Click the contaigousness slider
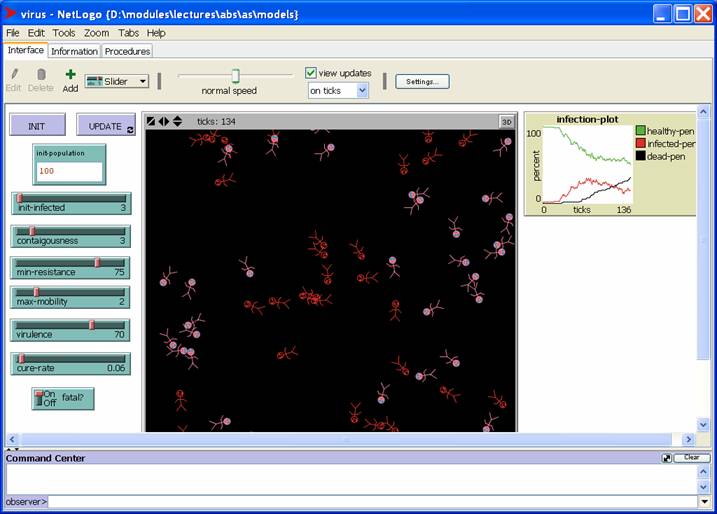 tap(70, 236)
